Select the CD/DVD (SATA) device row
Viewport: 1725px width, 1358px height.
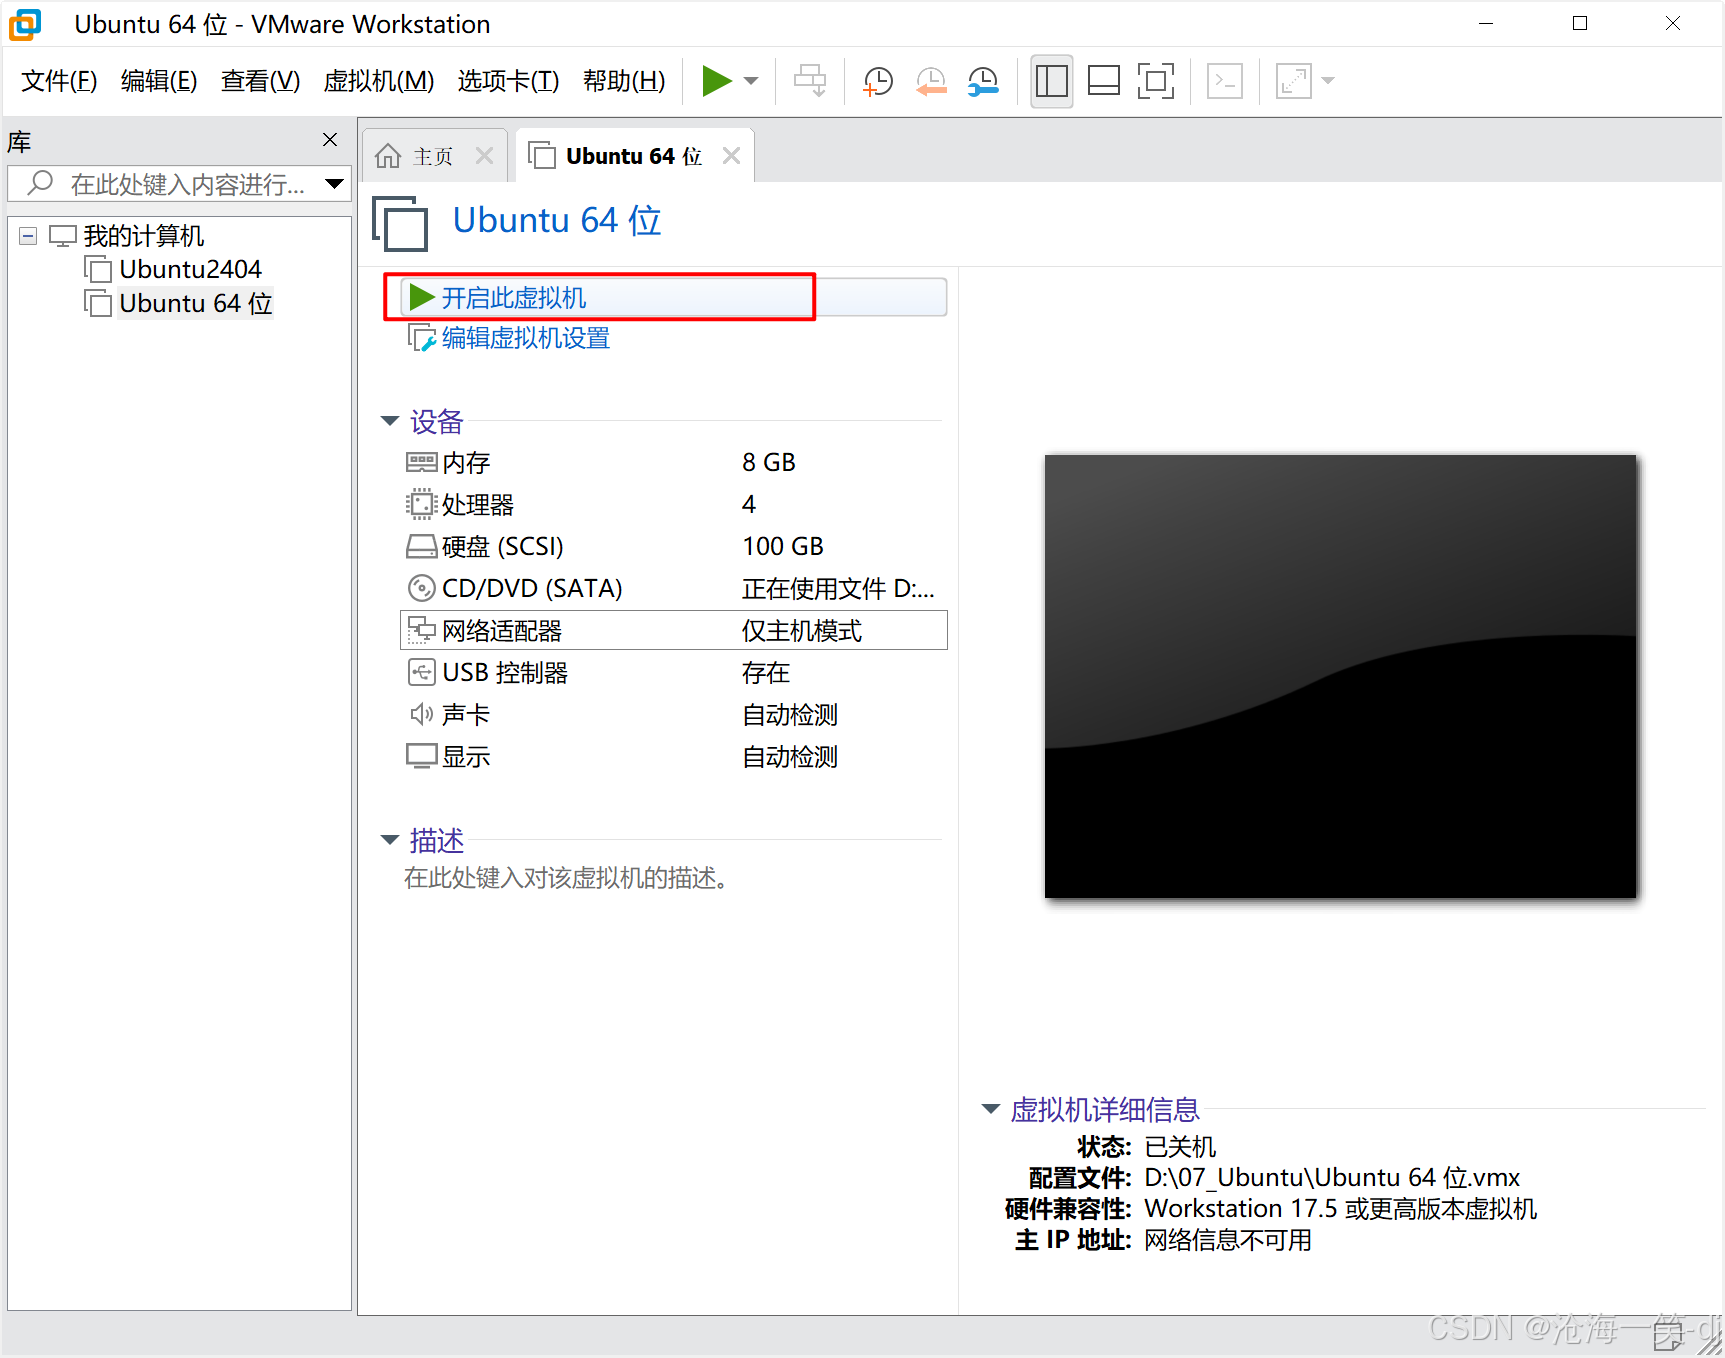pyautogui.click(x=674, y=589)
